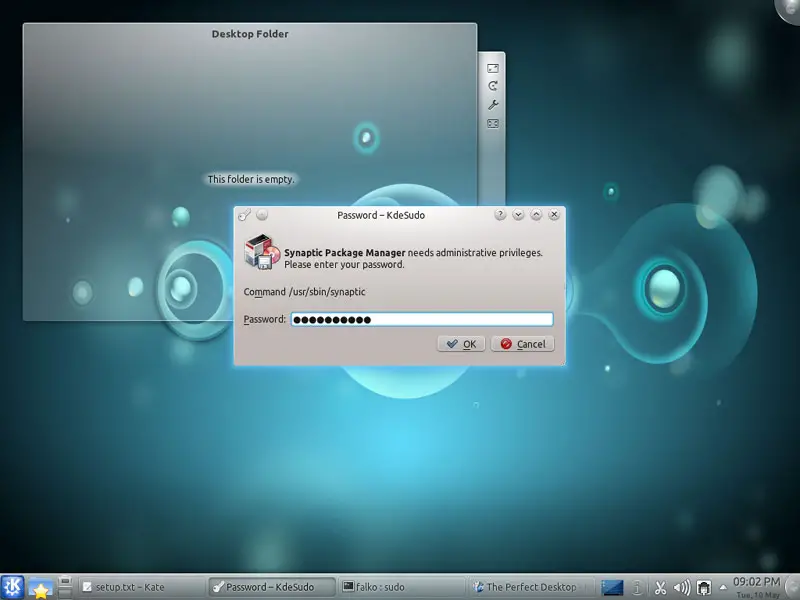The image size is (800, 600).
Task: Click the bottom icon on Desktop Folder widget handle
Action: 492,123
